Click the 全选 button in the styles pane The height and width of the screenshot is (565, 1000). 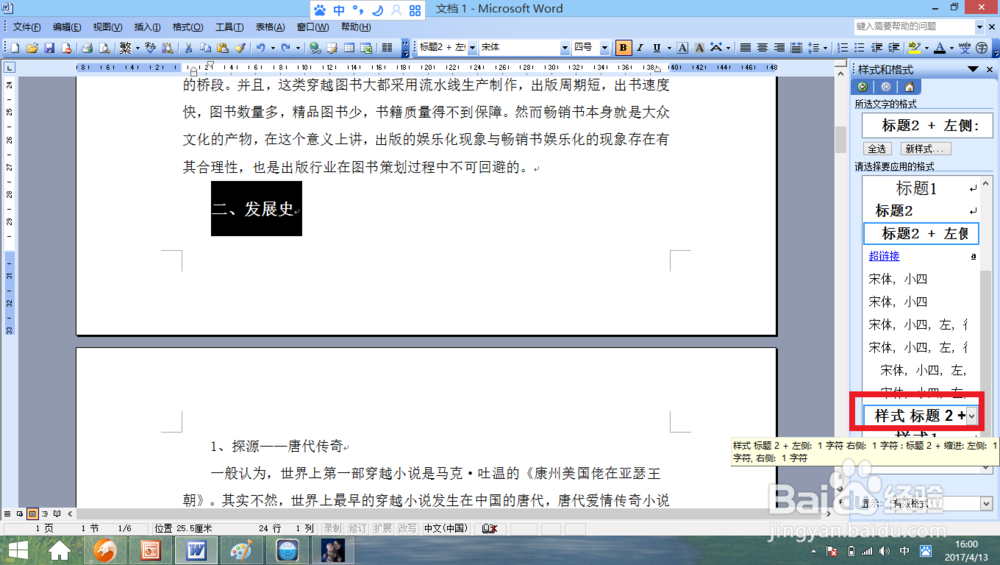(x=877, y=149)
